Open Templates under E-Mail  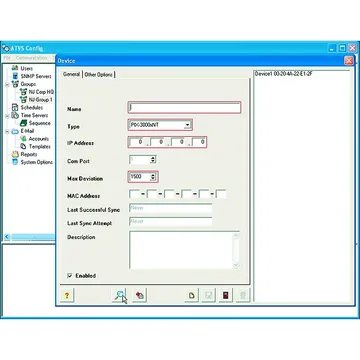click(x=40, y=147)
